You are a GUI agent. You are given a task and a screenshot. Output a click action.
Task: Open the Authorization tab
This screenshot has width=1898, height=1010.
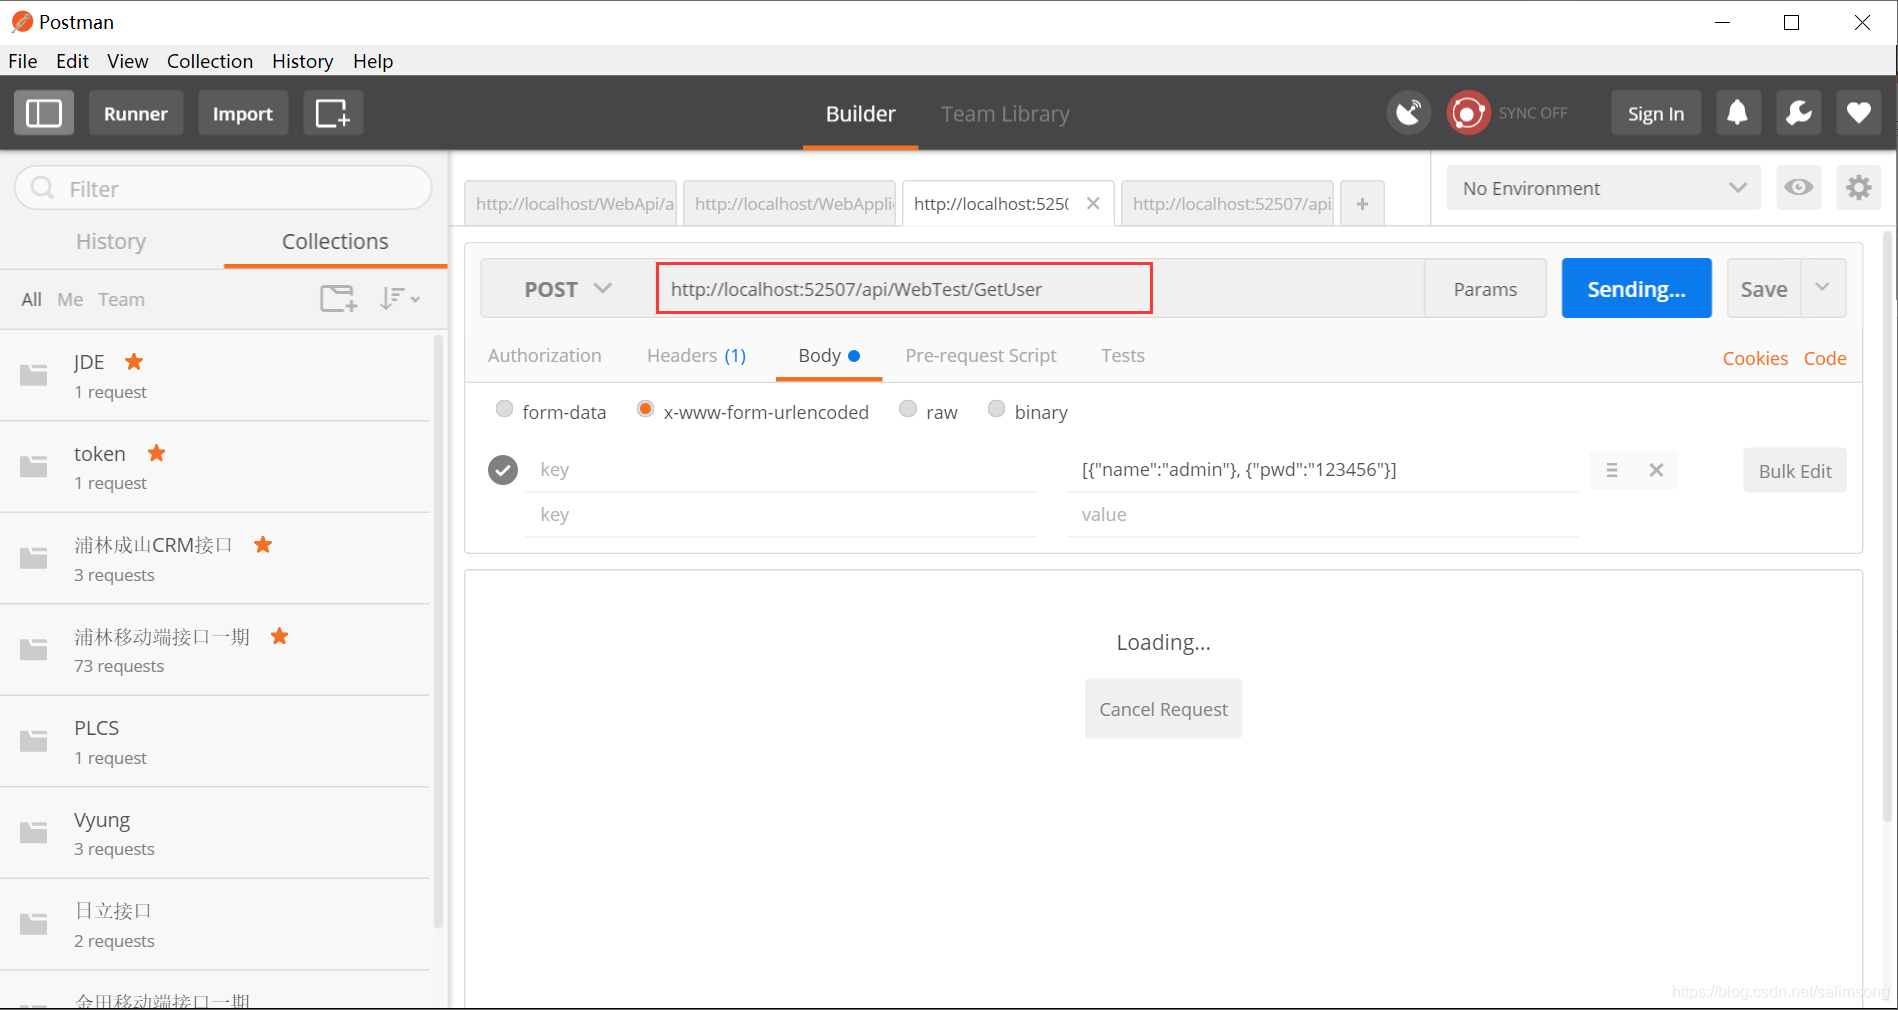click(545, 356)
